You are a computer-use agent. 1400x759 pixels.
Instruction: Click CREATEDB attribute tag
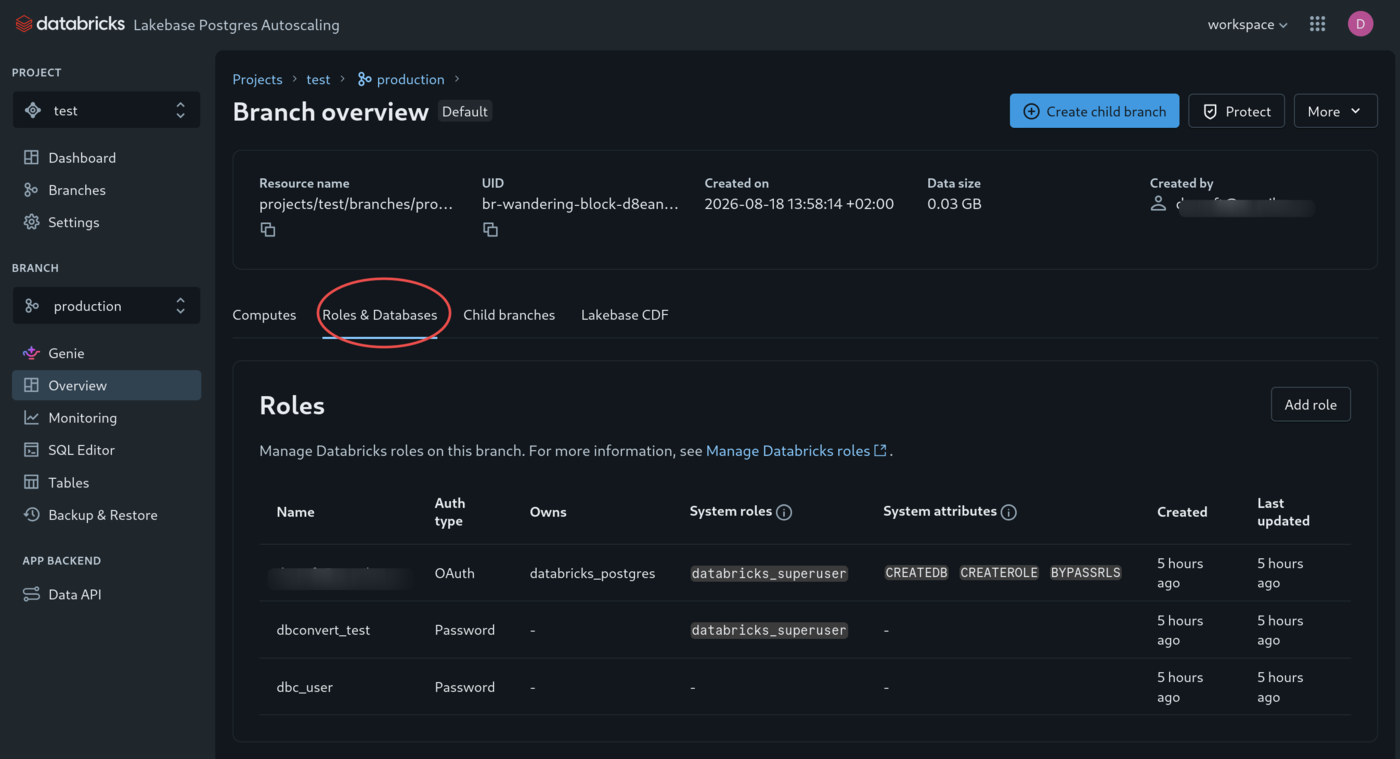coord(916,573)
